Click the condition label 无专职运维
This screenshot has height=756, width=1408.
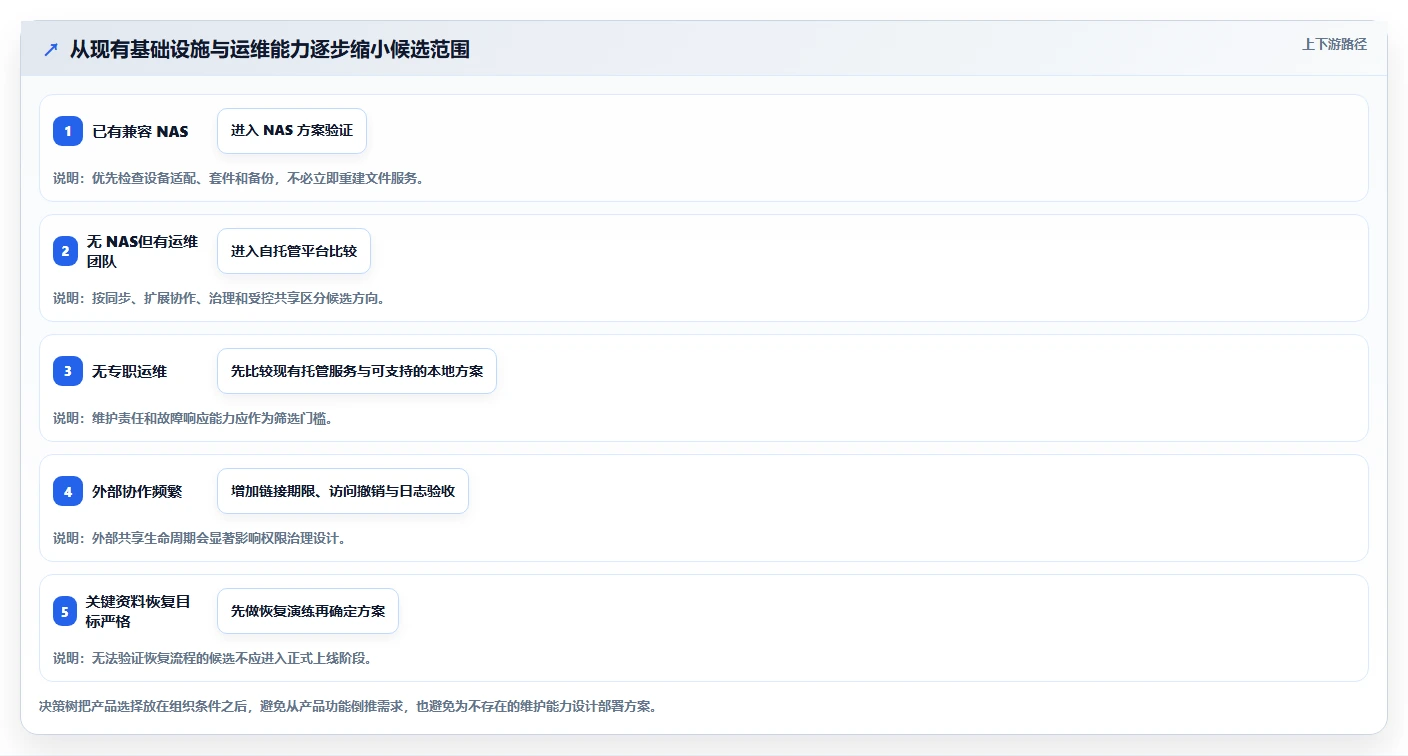(x=130, y=371)
